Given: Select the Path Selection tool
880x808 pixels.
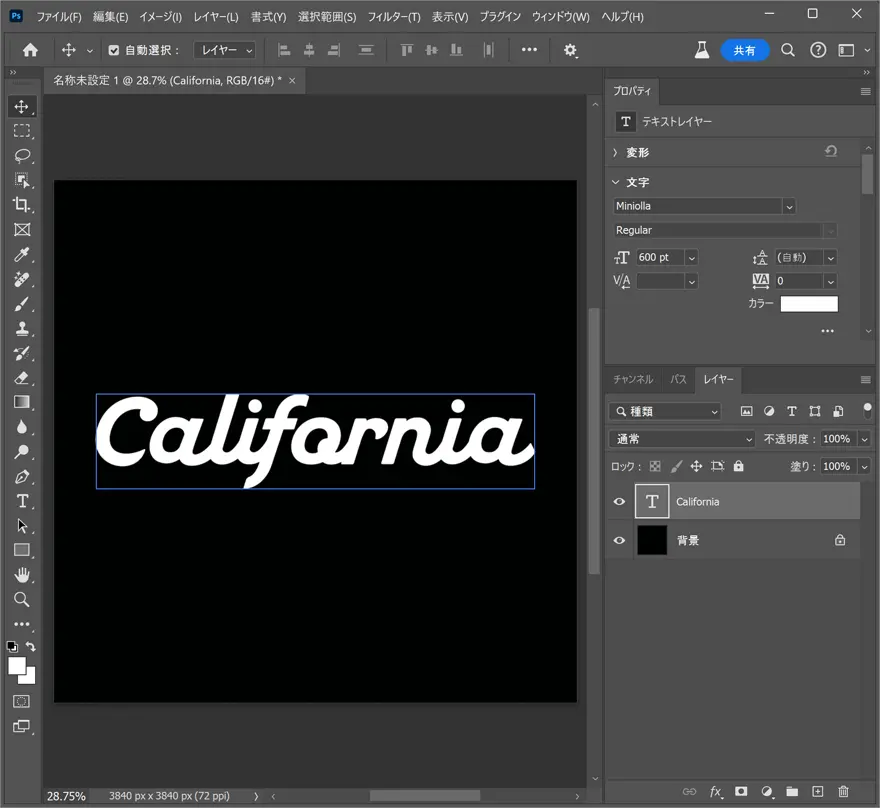Looking at the screenshot, I should pos(22,526).
